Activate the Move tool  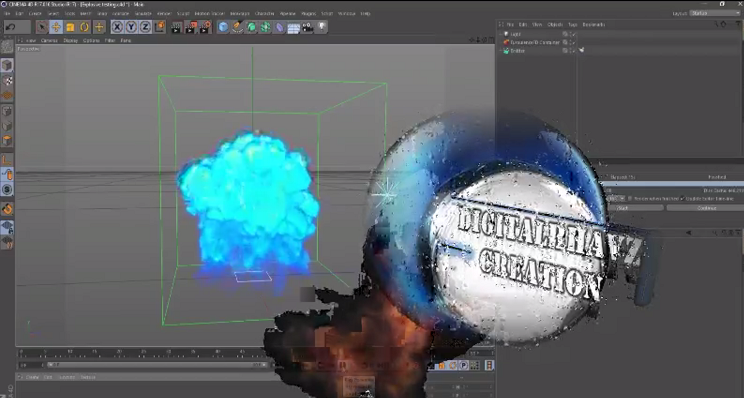(x=56, y=27)
